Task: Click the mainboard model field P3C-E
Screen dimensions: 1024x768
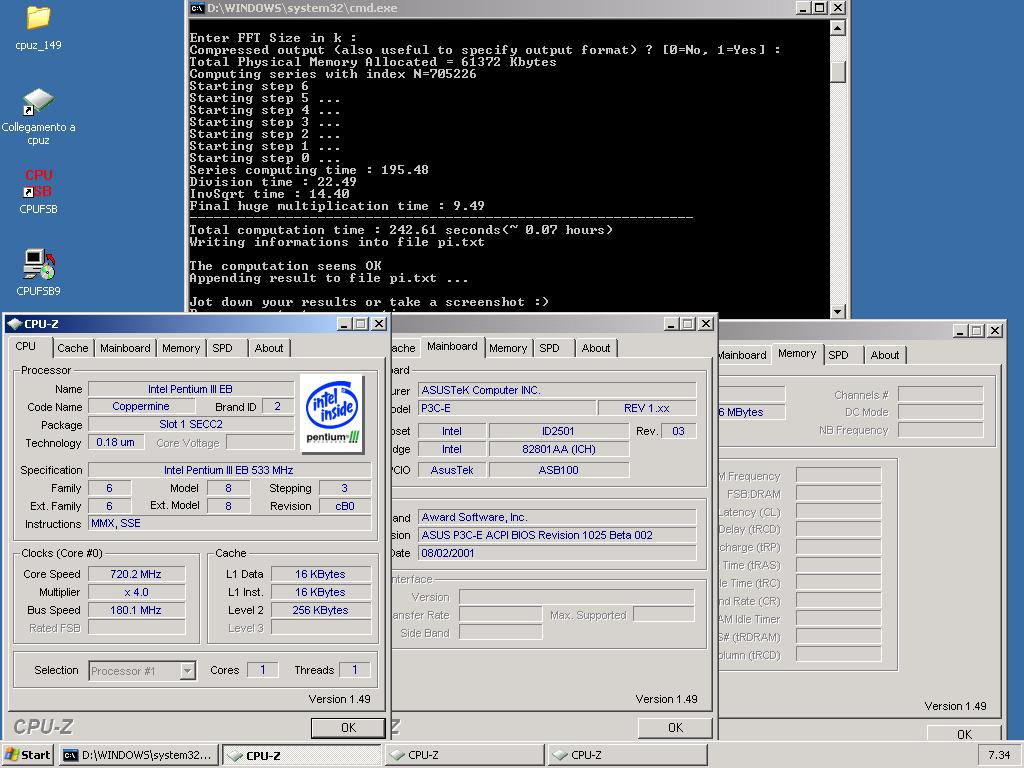Action: (x=507, y=408)
